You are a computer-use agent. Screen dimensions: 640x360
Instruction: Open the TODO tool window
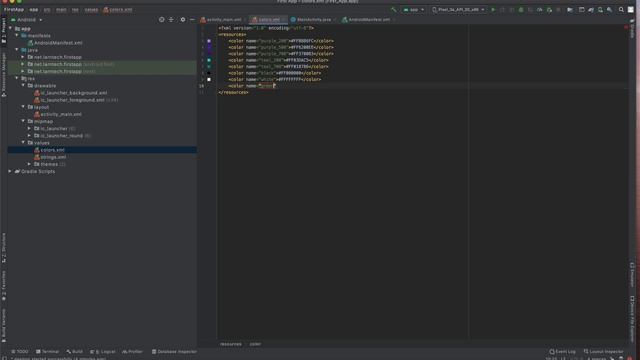[20, 351]
